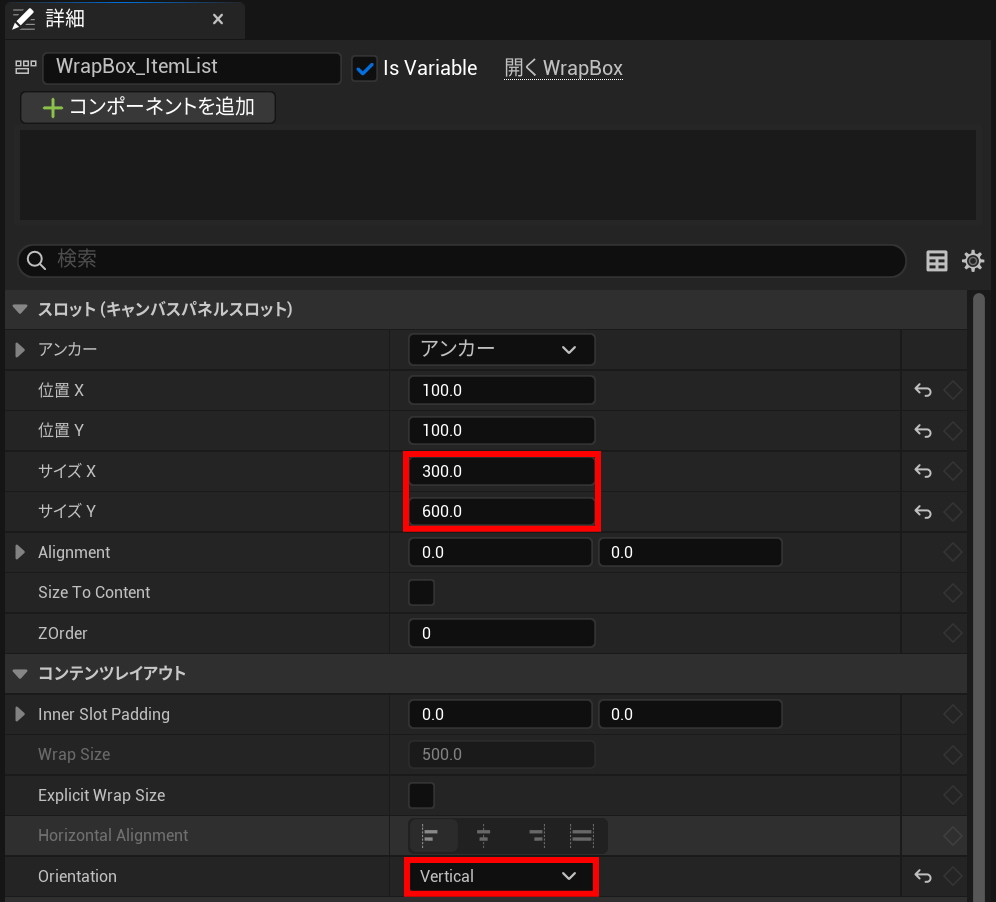This screenshot has height=902, width=996.
Task: Open the アンカー dropdown
Action: [x=501, y=349]
